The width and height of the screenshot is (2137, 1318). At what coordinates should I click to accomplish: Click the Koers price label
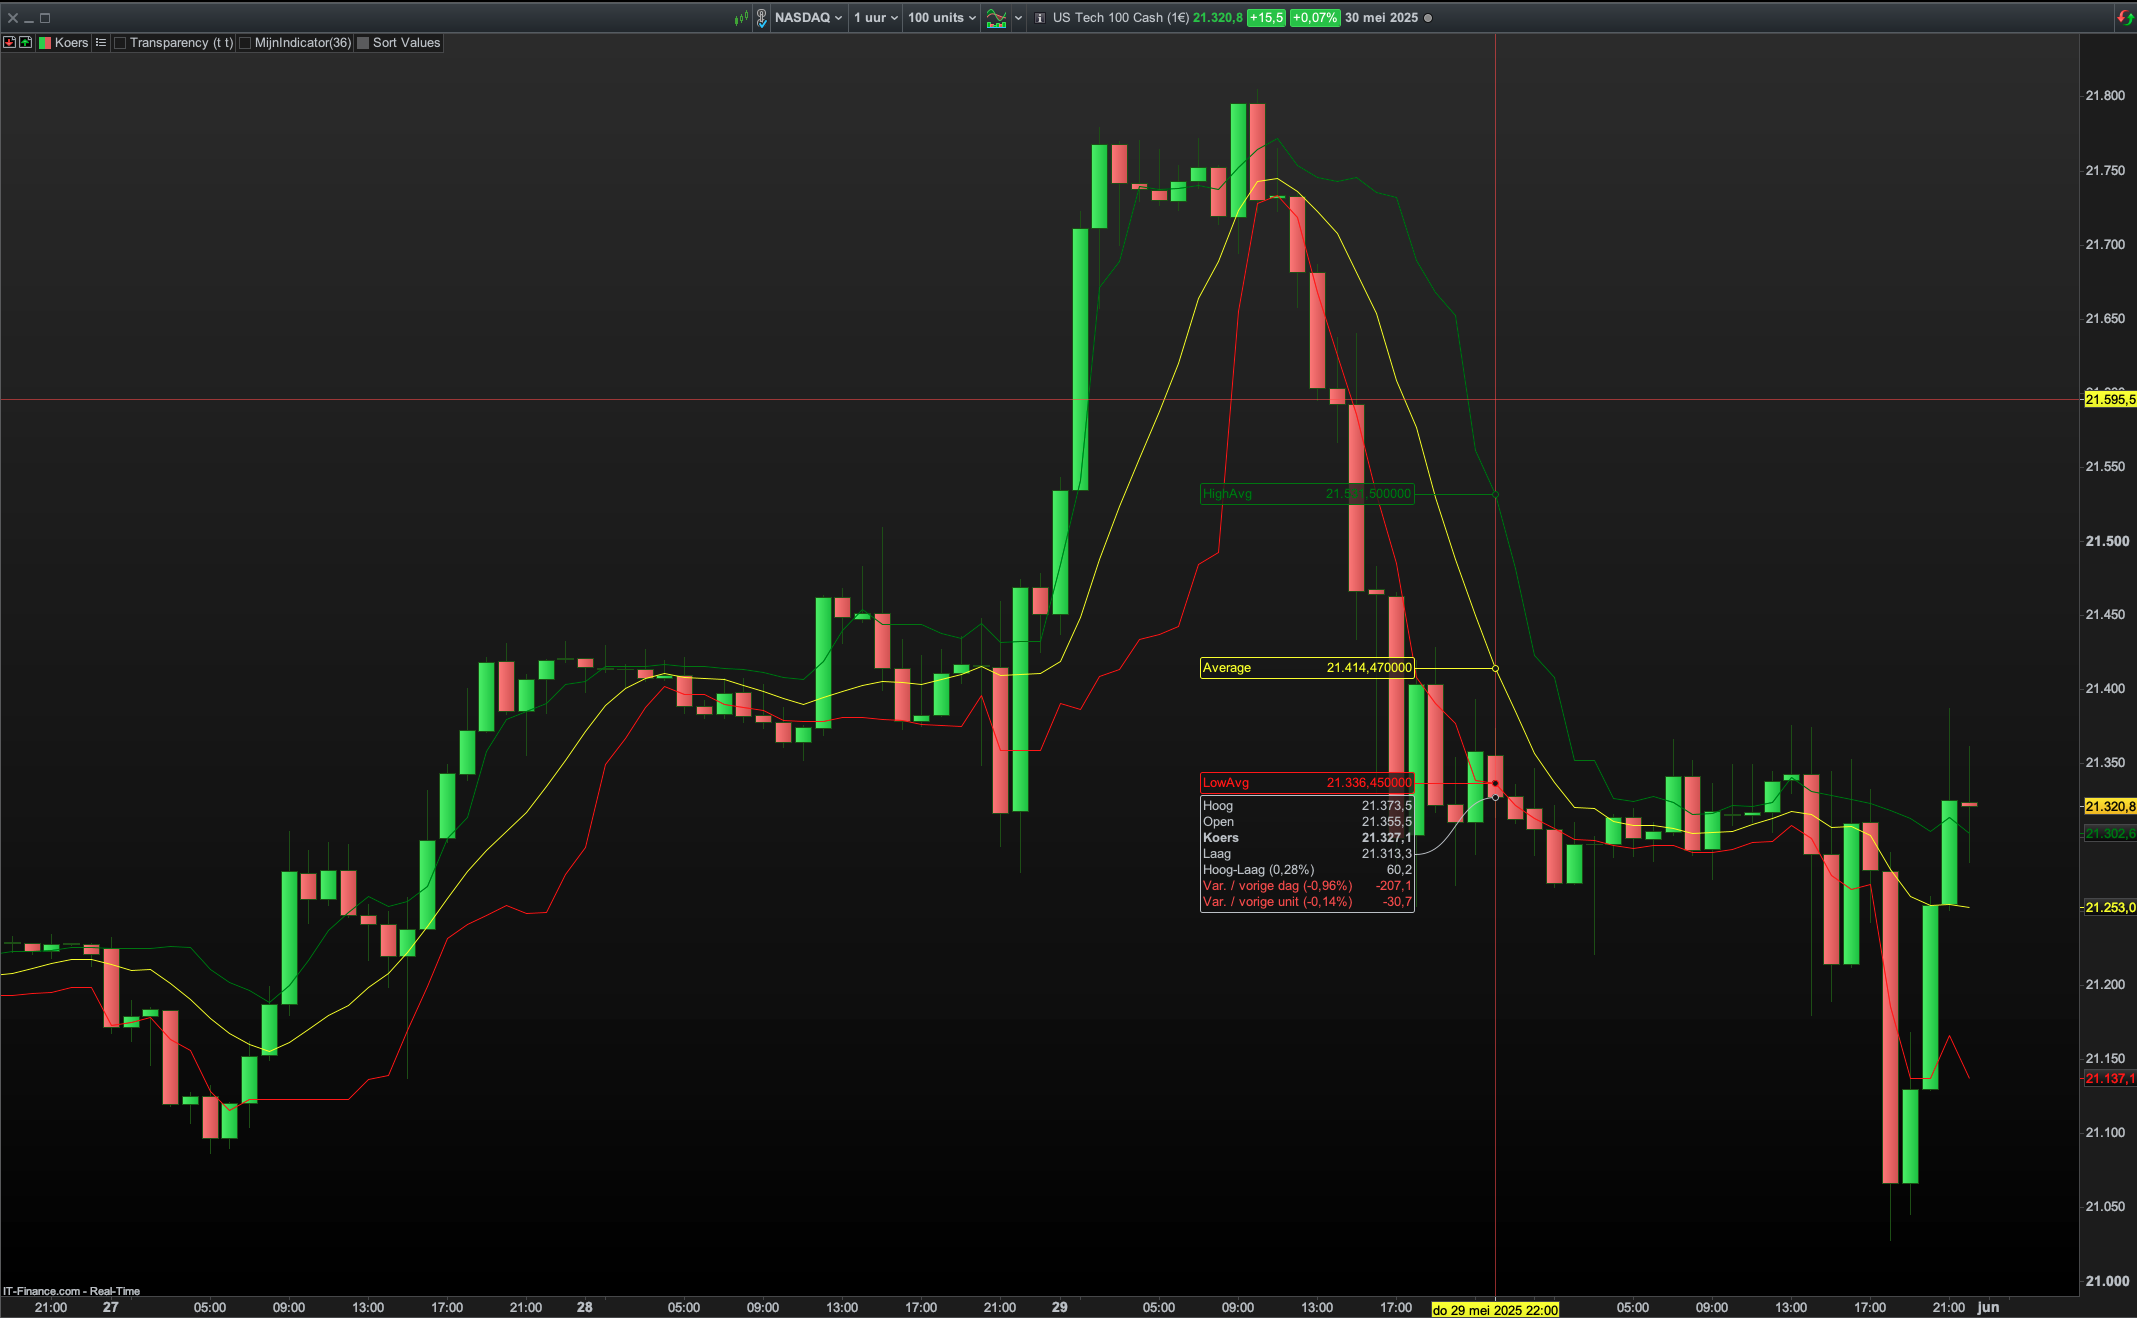(71, 43)
